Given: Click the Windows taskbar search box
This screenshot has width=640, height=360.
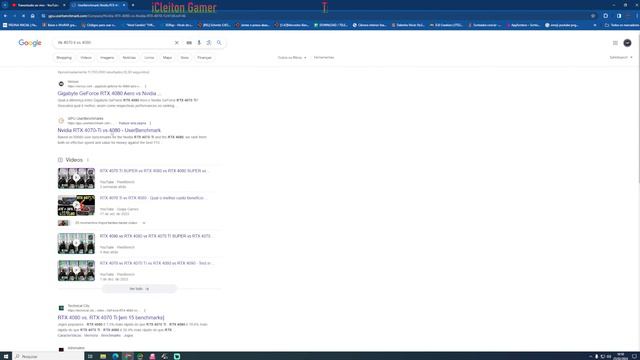Looking at the screenshot, I should click(x=48, y=356).
